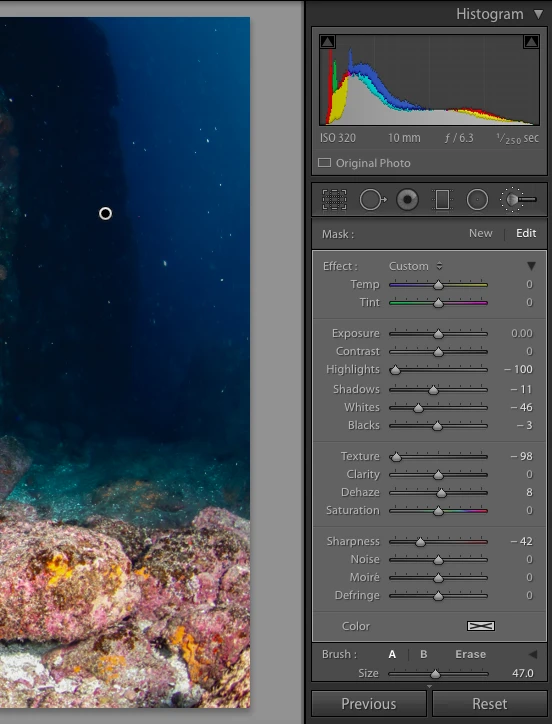Select brush A
Viewport: 552px width, 724px height.
click(392, 654)
